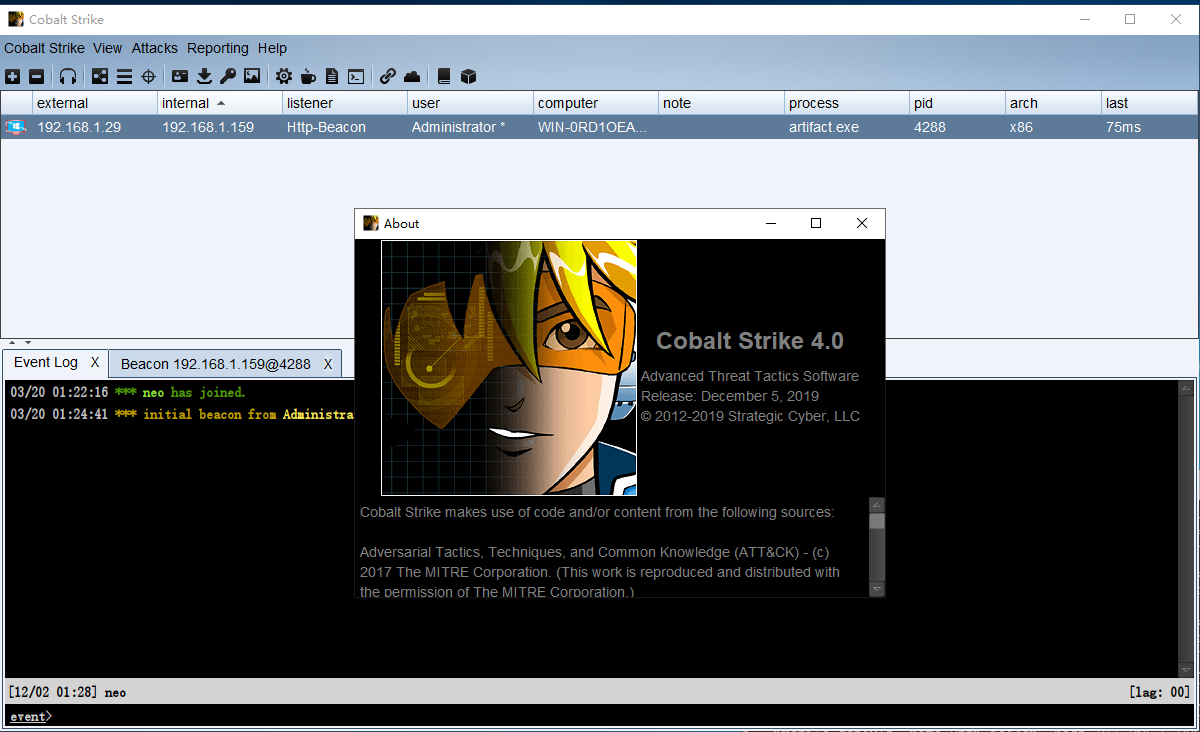Open the Cobalt Strike menu
1200x732 pixels.
(x=46, y=48)
